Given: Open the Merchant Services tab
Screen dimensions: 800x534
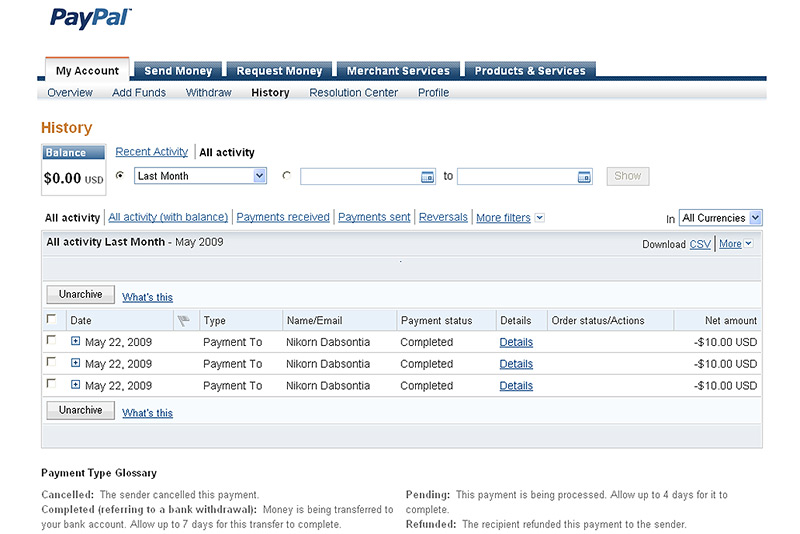Looking at the screenshot, I should click(x=398, y=70).
